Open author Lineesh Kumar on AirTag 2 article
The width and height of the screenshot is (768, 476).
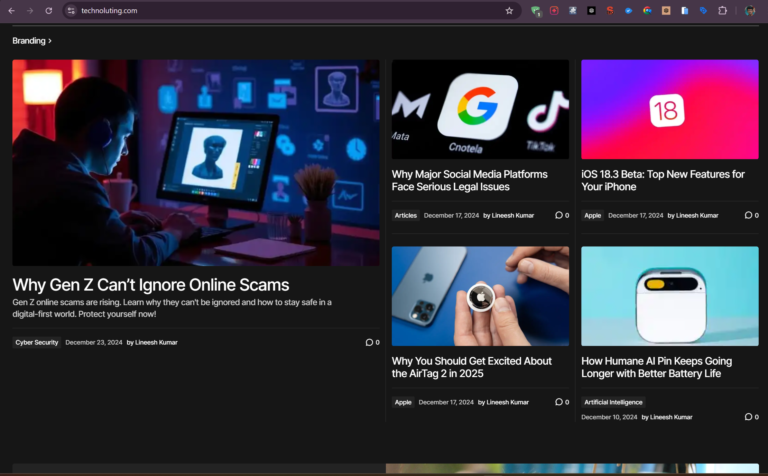pyautogui.click(x=507, y=402)
